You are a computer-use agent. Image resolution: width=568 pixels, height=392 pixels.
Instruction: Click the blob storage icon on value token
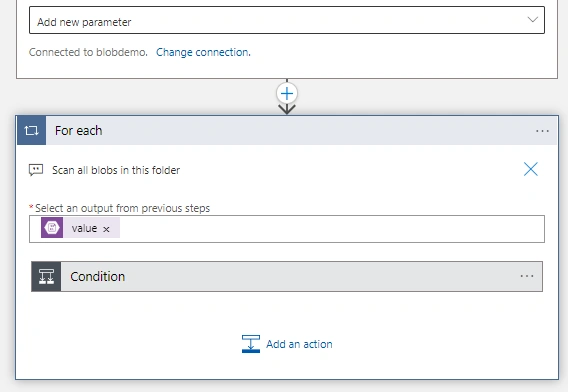click(x=52, y=228)
